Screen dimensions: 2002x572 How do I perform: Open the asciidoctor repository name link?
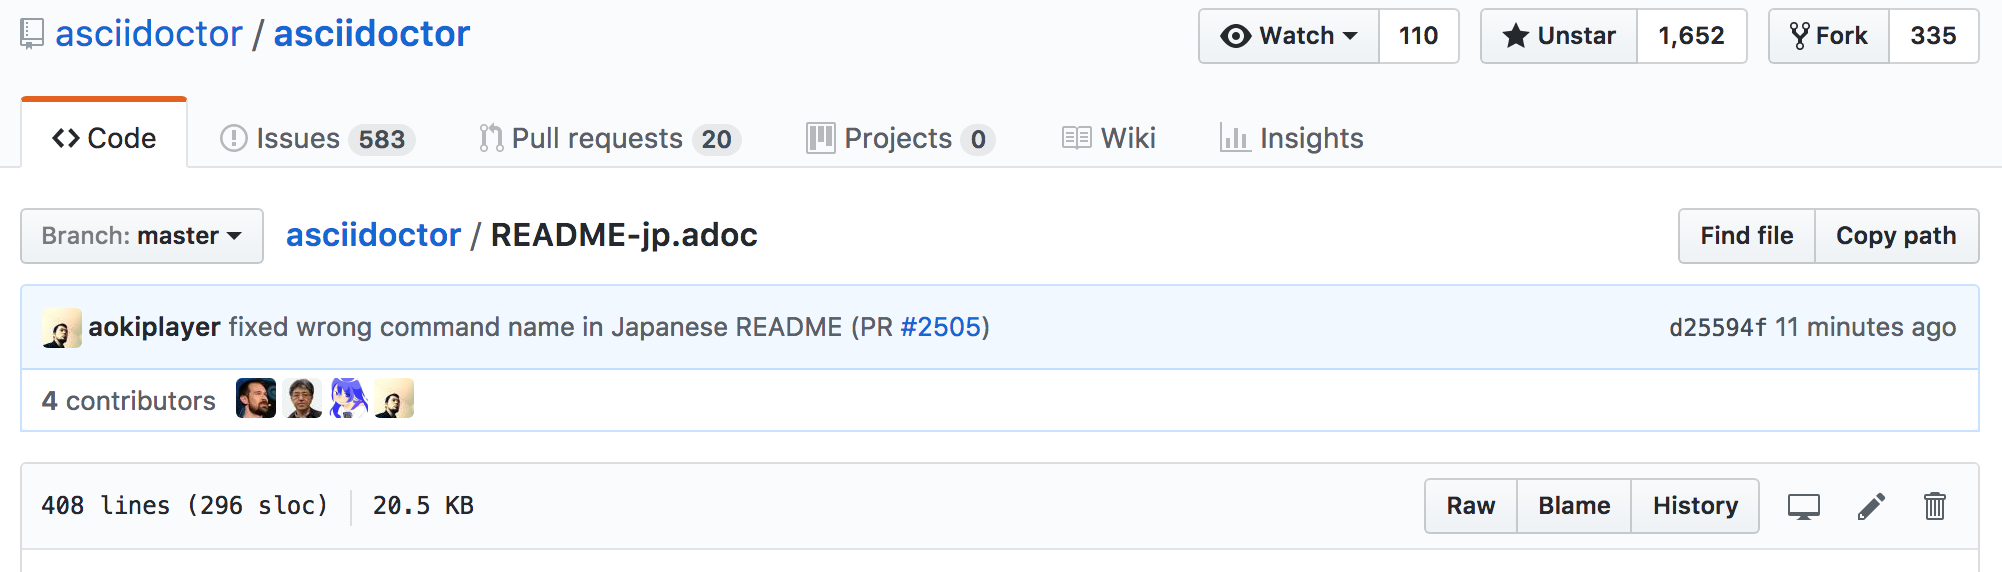(372, 34)
